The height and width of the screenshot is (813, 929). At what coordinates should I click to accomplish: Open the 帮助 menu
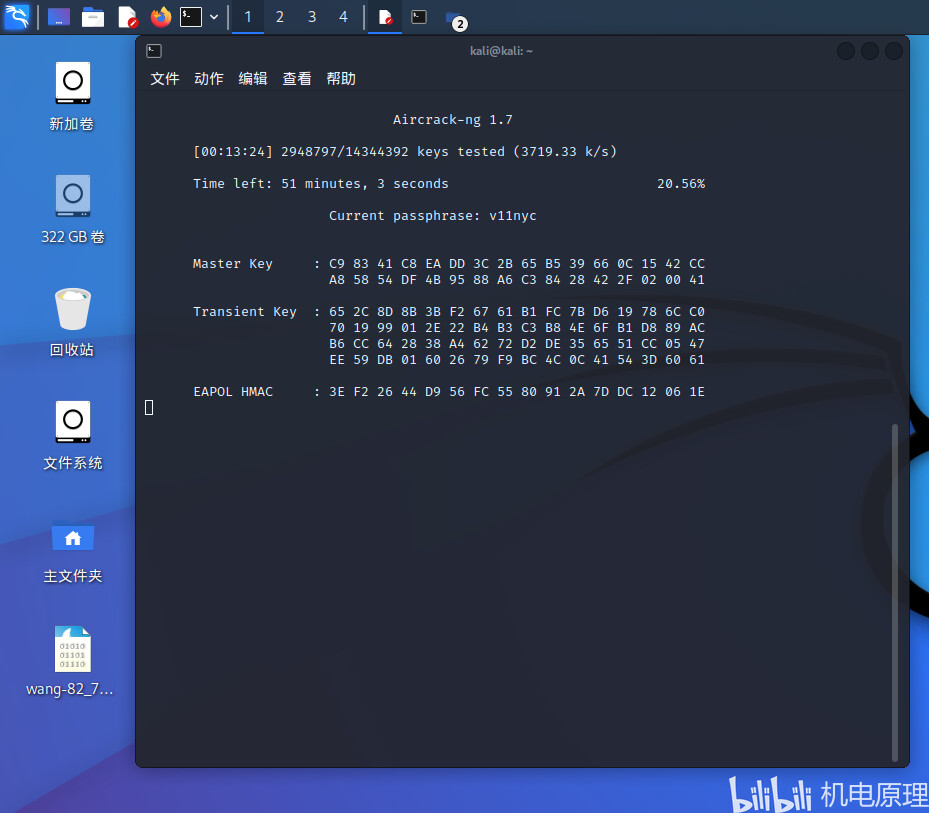341,79
